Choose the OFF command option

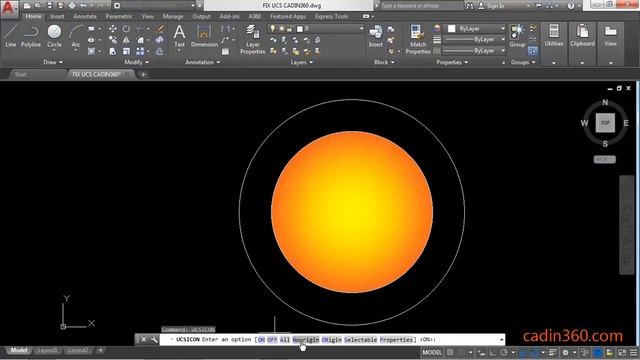272,340
